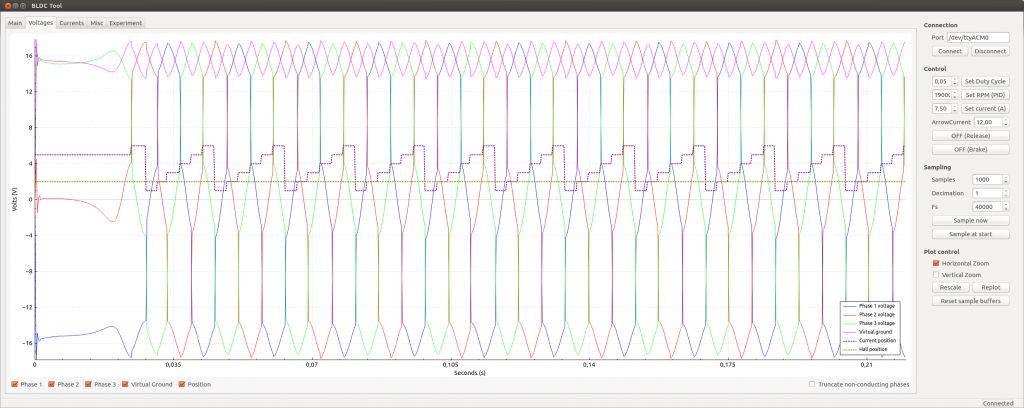The height and width of the screenshot is (408, 1024).
Task: Click the Decimation spinner arrows
Action: coord(1006,193)
